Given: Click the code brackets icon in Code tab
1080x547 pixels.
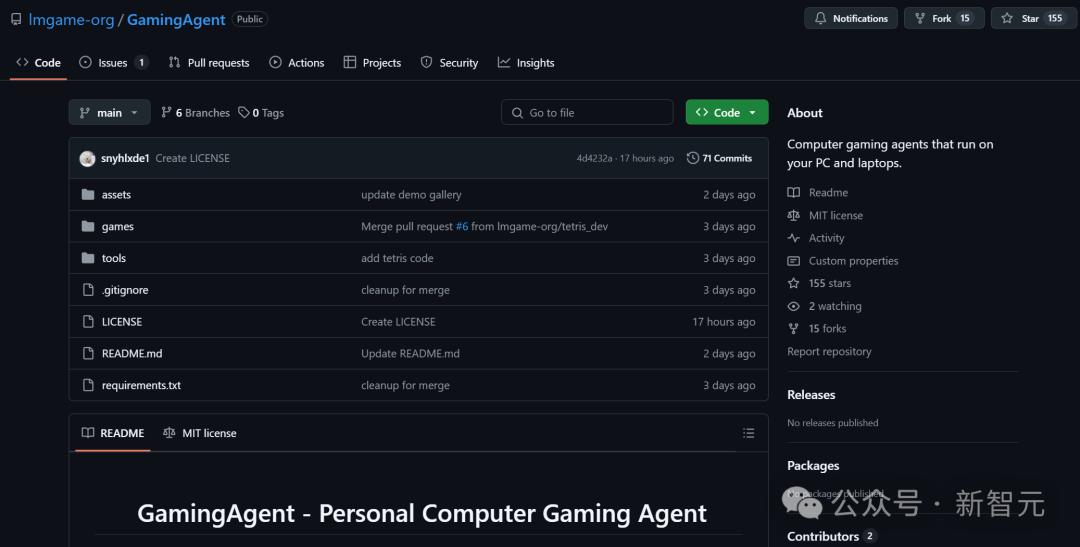Looking at the screenshot, I should tap(22, 63).
